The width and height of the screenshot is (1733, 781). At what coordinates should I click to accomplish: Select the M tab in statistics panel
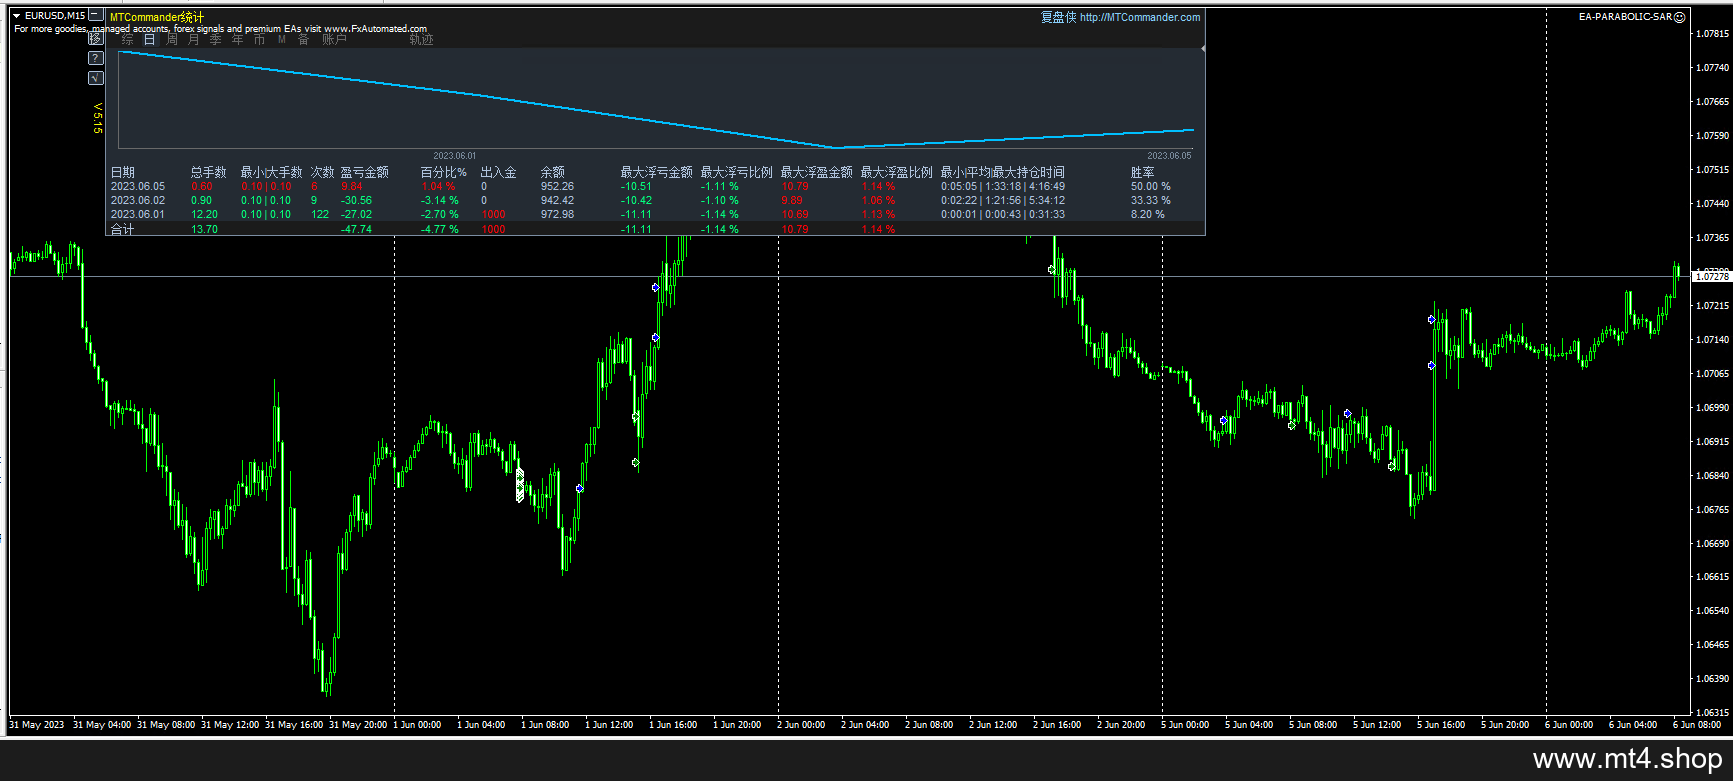(281, 39)
